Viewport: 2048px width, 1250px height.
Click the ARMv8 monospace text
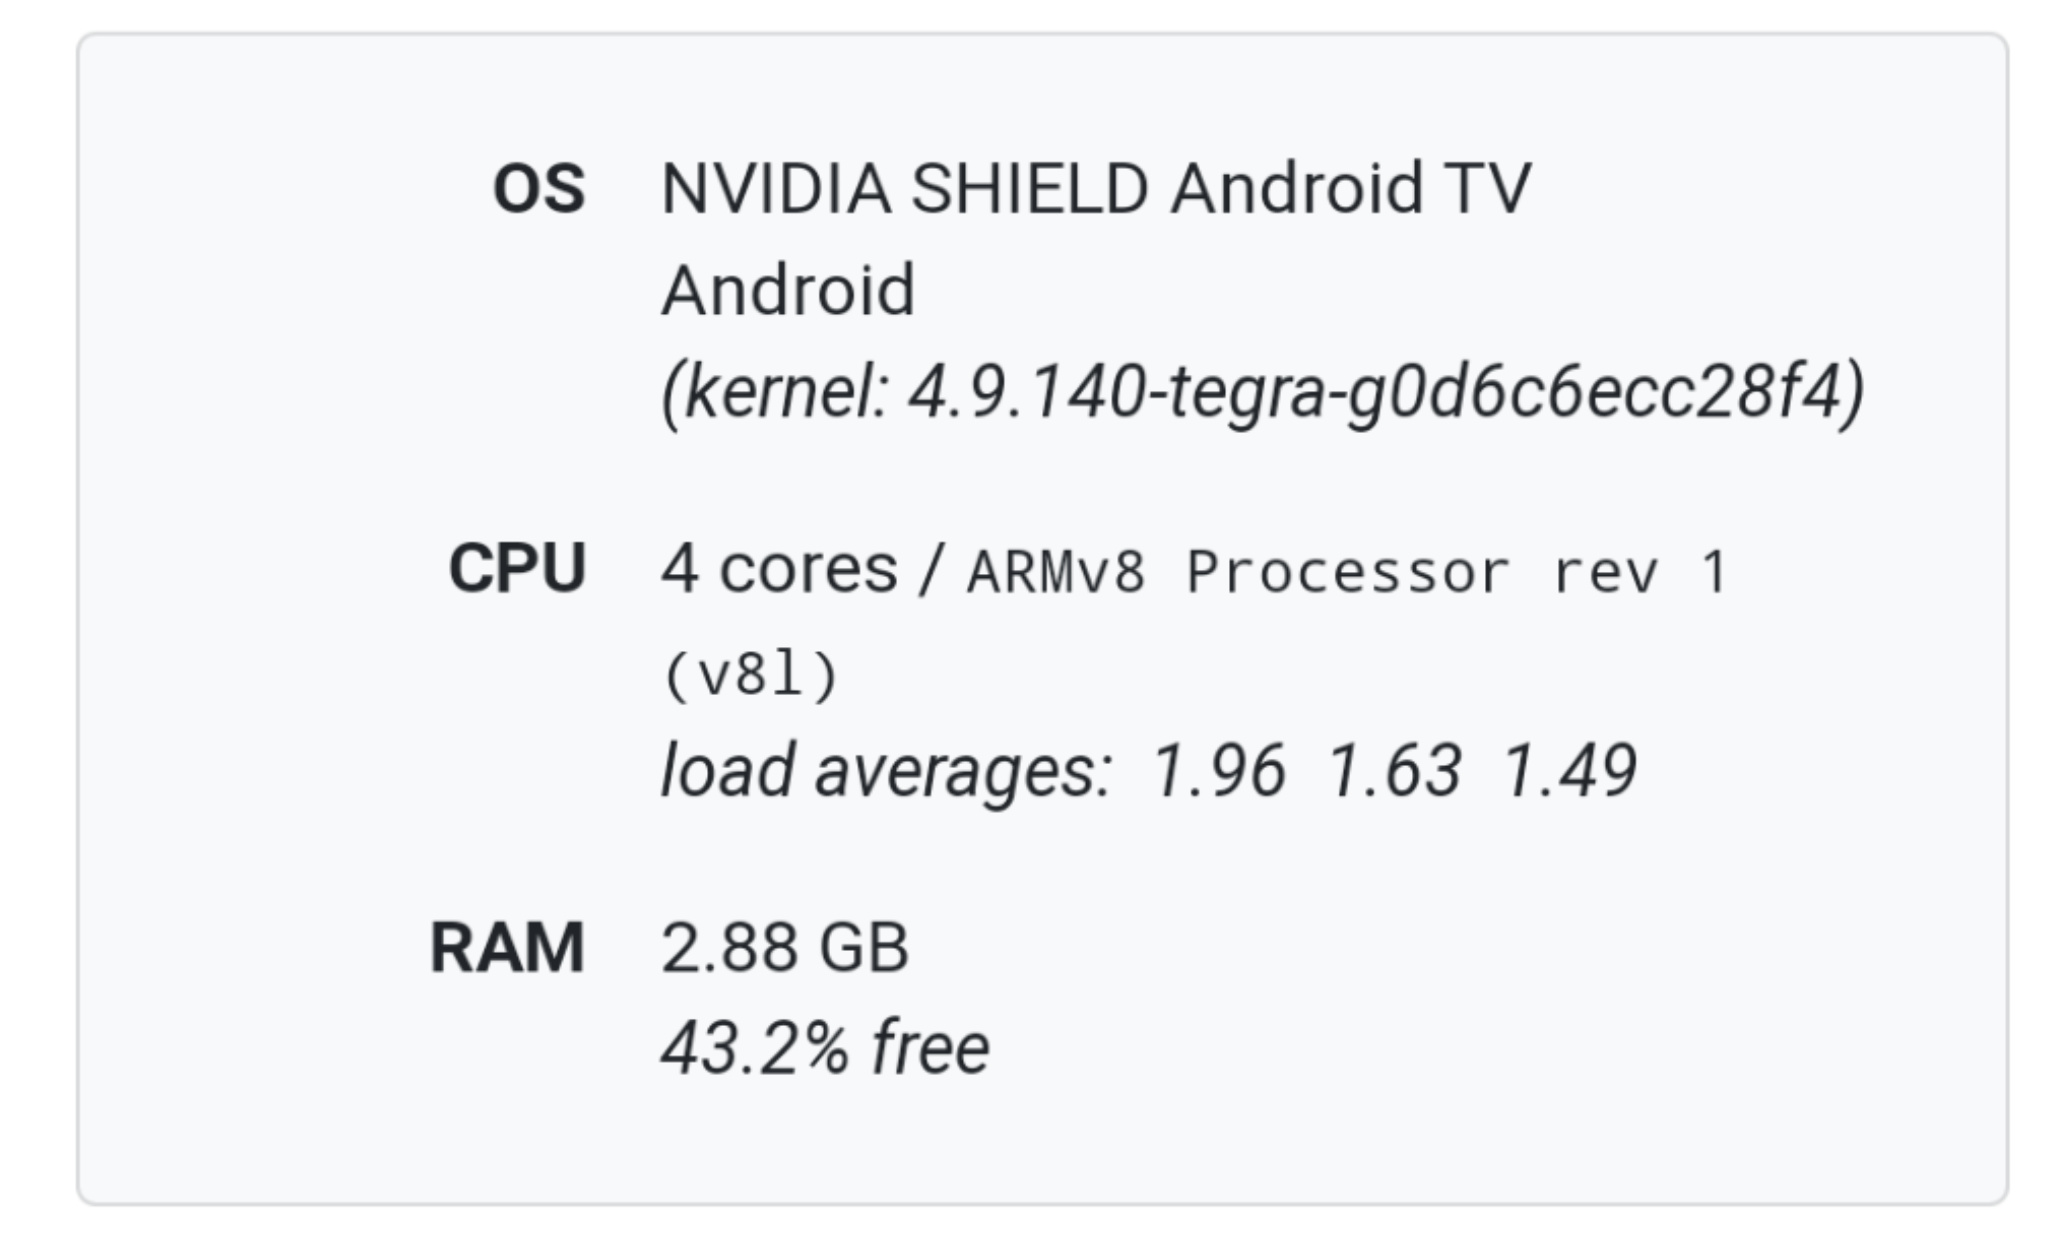click(1055, 573)
